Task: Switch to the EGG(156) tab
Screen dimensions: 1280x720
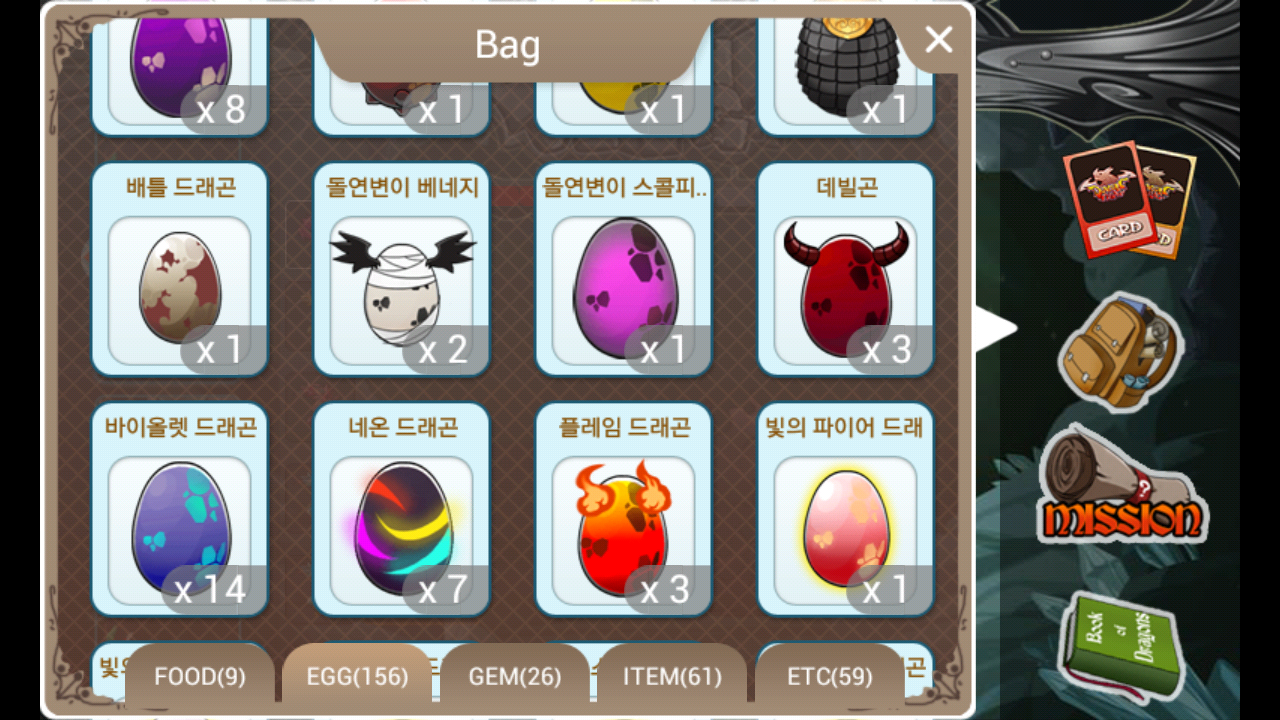Action: point(357,677)
